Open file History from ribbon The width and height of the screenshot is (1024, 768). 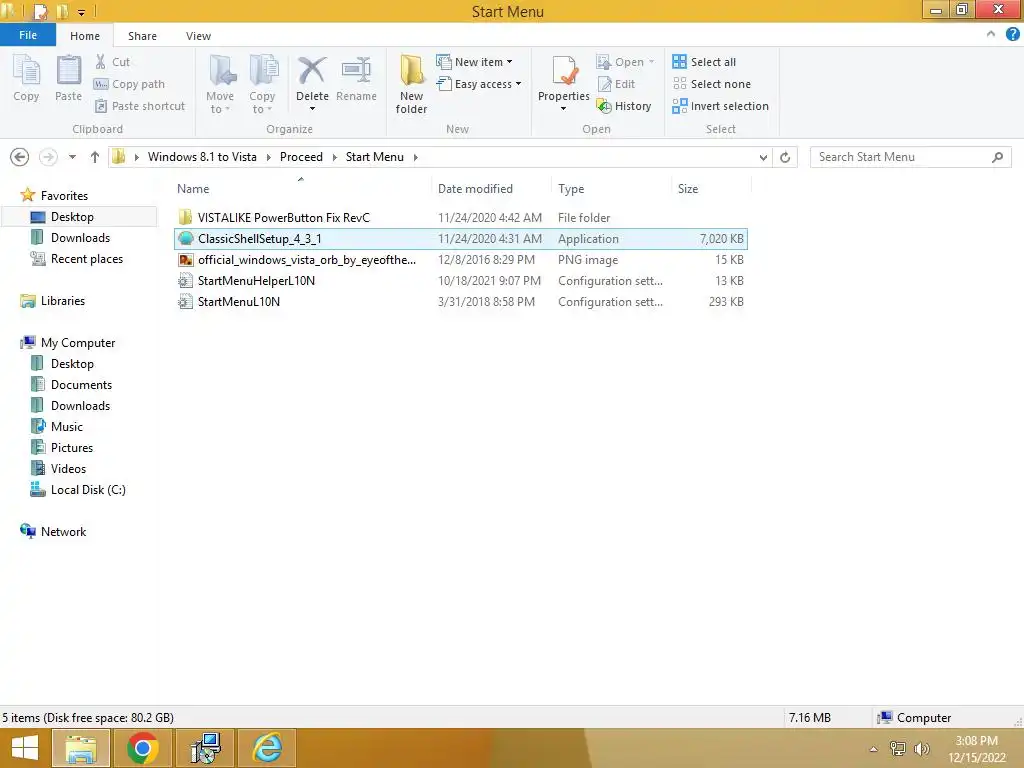[624, 106]
